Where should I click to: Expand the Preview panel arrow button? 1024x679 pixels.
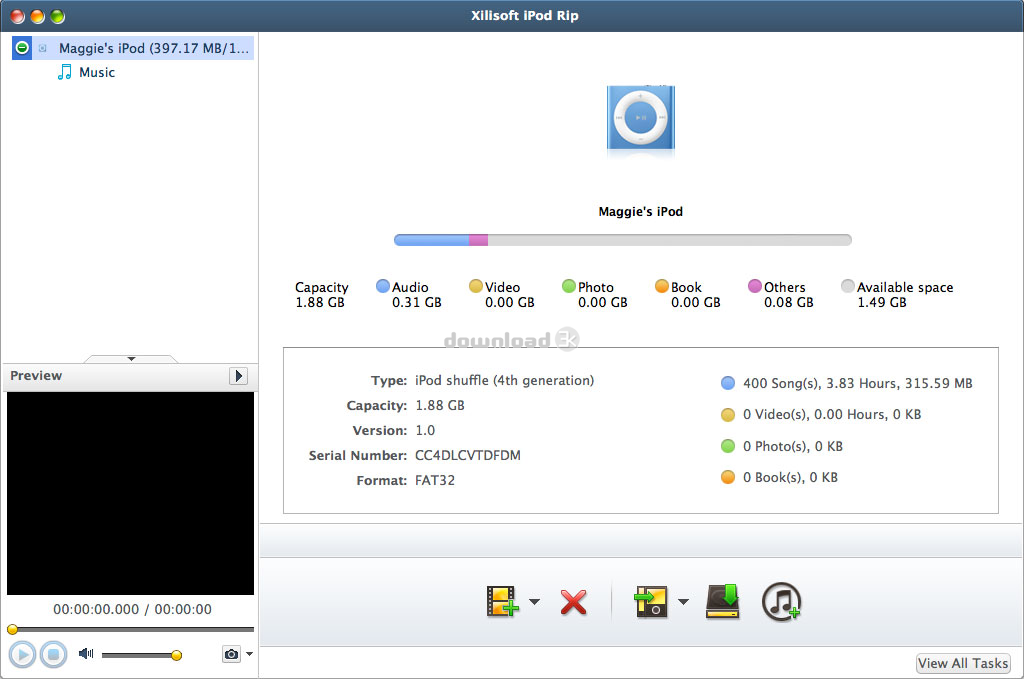238,376
